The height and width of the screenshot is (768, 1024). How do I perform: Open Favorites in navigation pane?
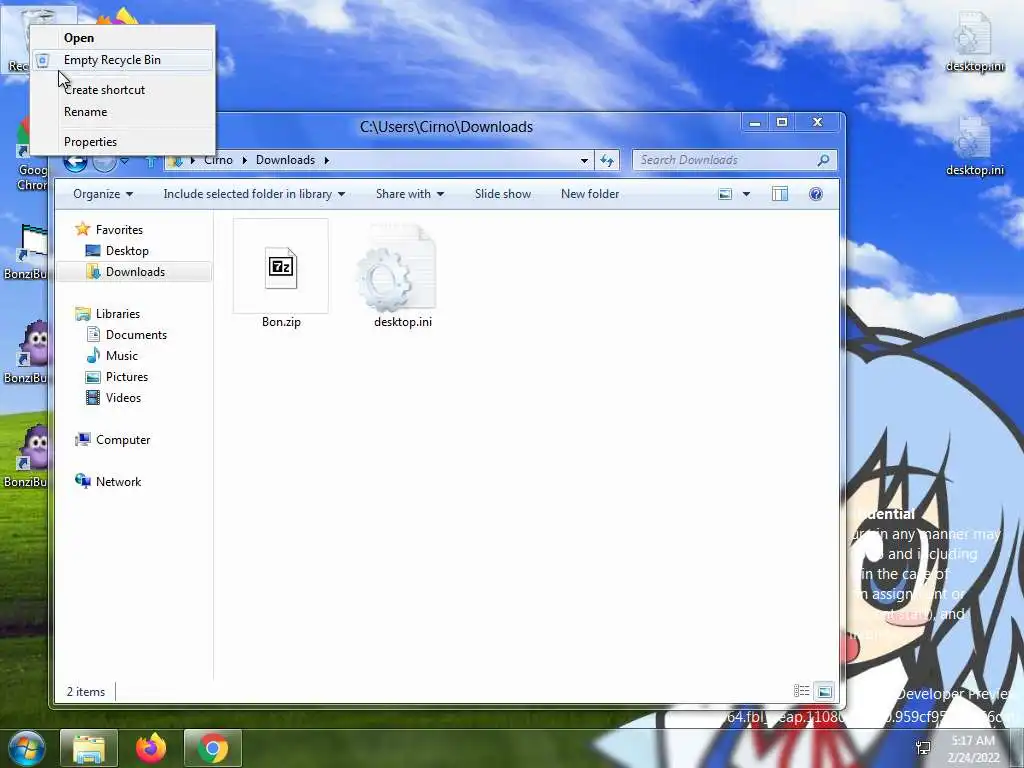(119, 230)
